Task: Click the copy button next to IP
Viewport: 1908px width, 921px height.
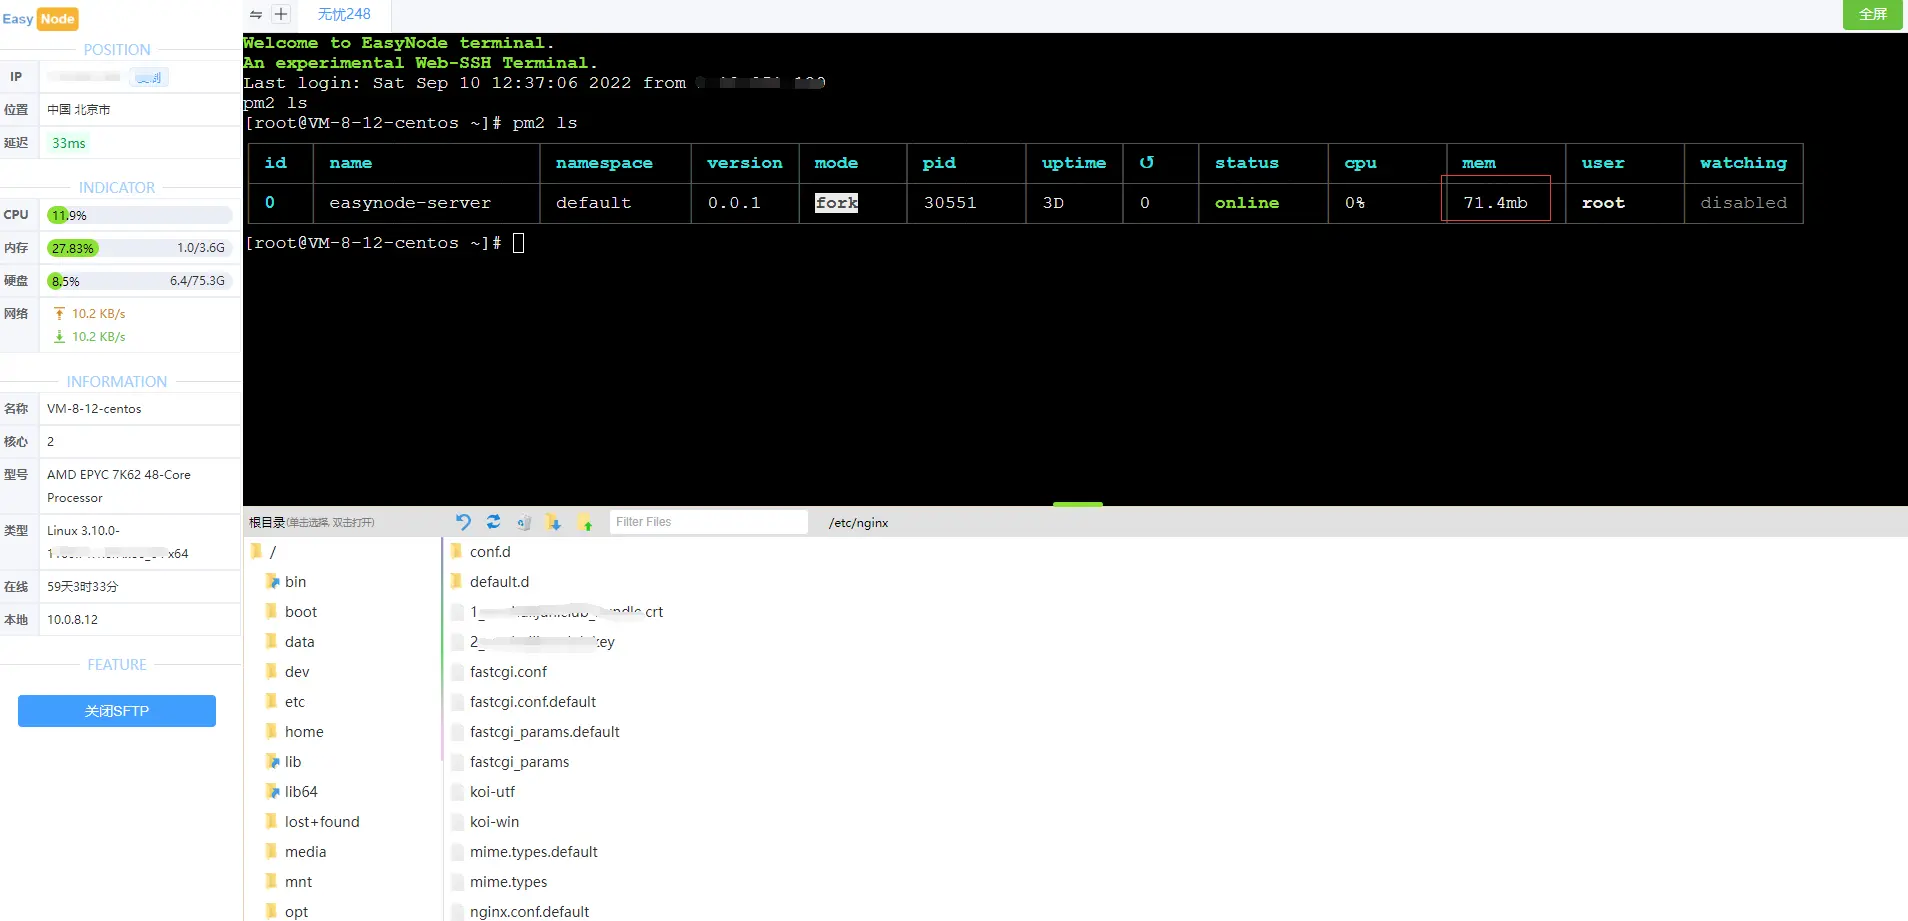Action: (149, 77)
